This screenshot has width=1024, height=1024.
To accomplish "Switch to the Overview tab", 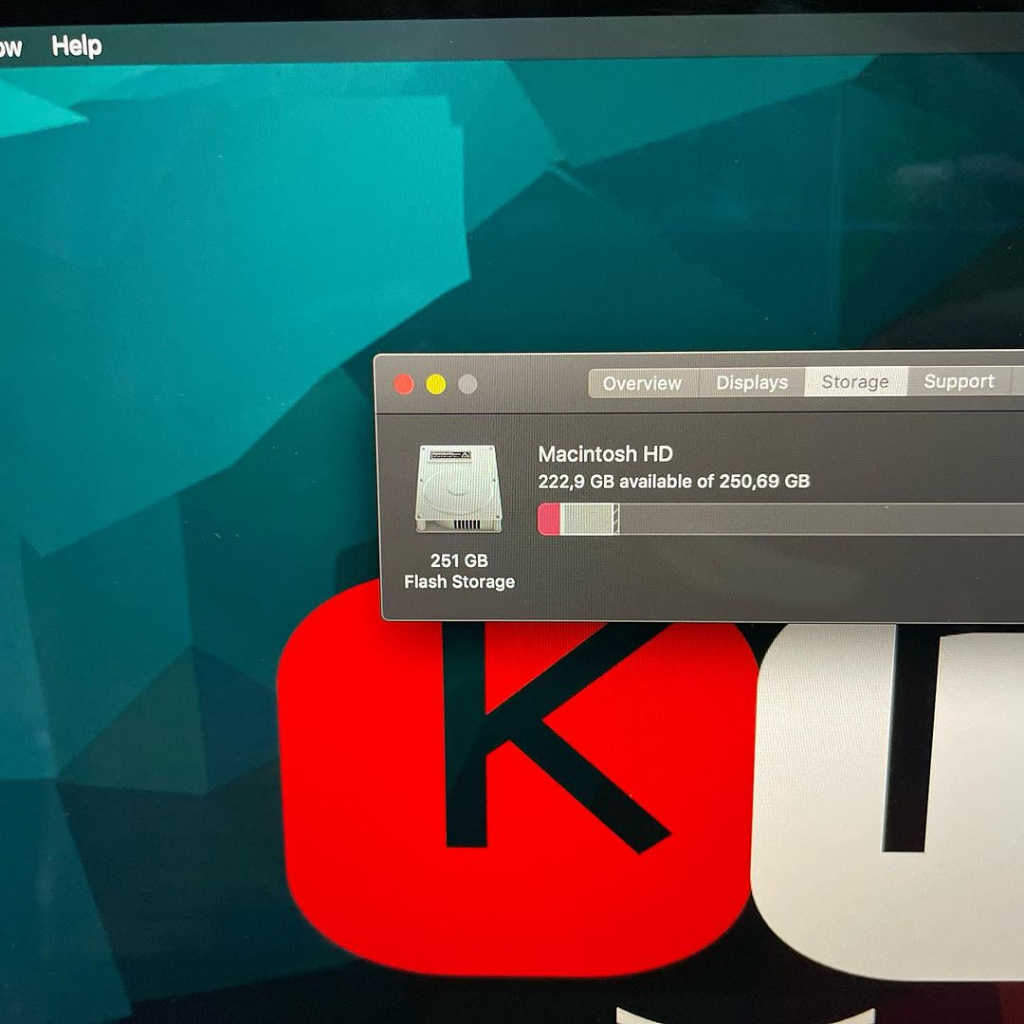I will [643, 383].
